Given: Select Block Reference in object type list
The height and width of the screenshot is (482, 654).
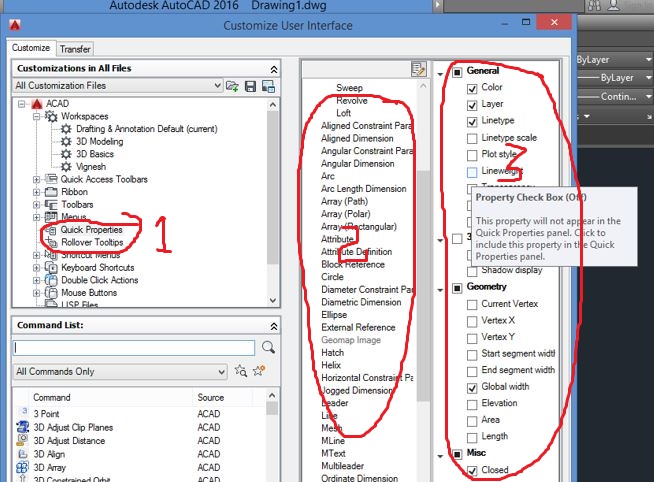Looking at the screenshot, I should [353, 264].
